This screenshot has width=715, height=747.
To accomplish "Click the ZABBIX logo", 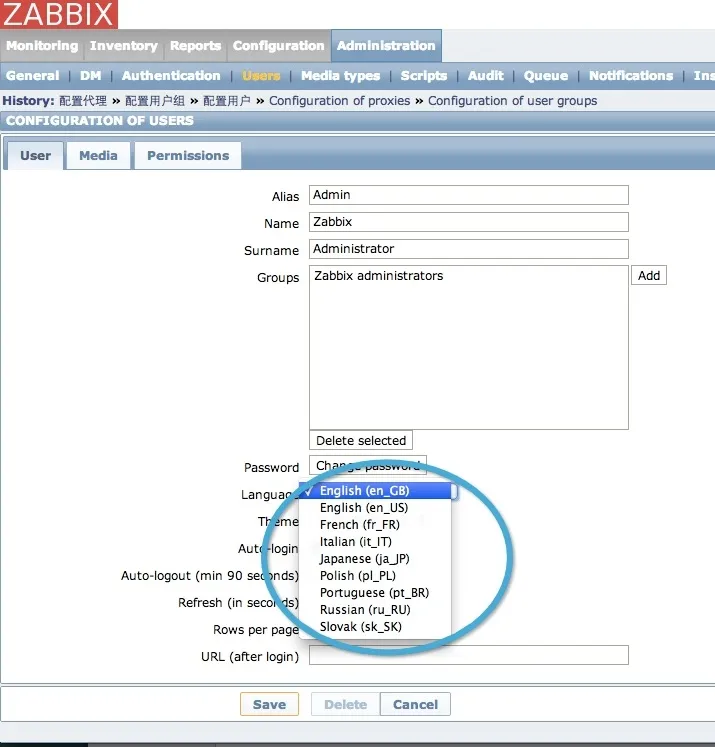I will 59,14.
